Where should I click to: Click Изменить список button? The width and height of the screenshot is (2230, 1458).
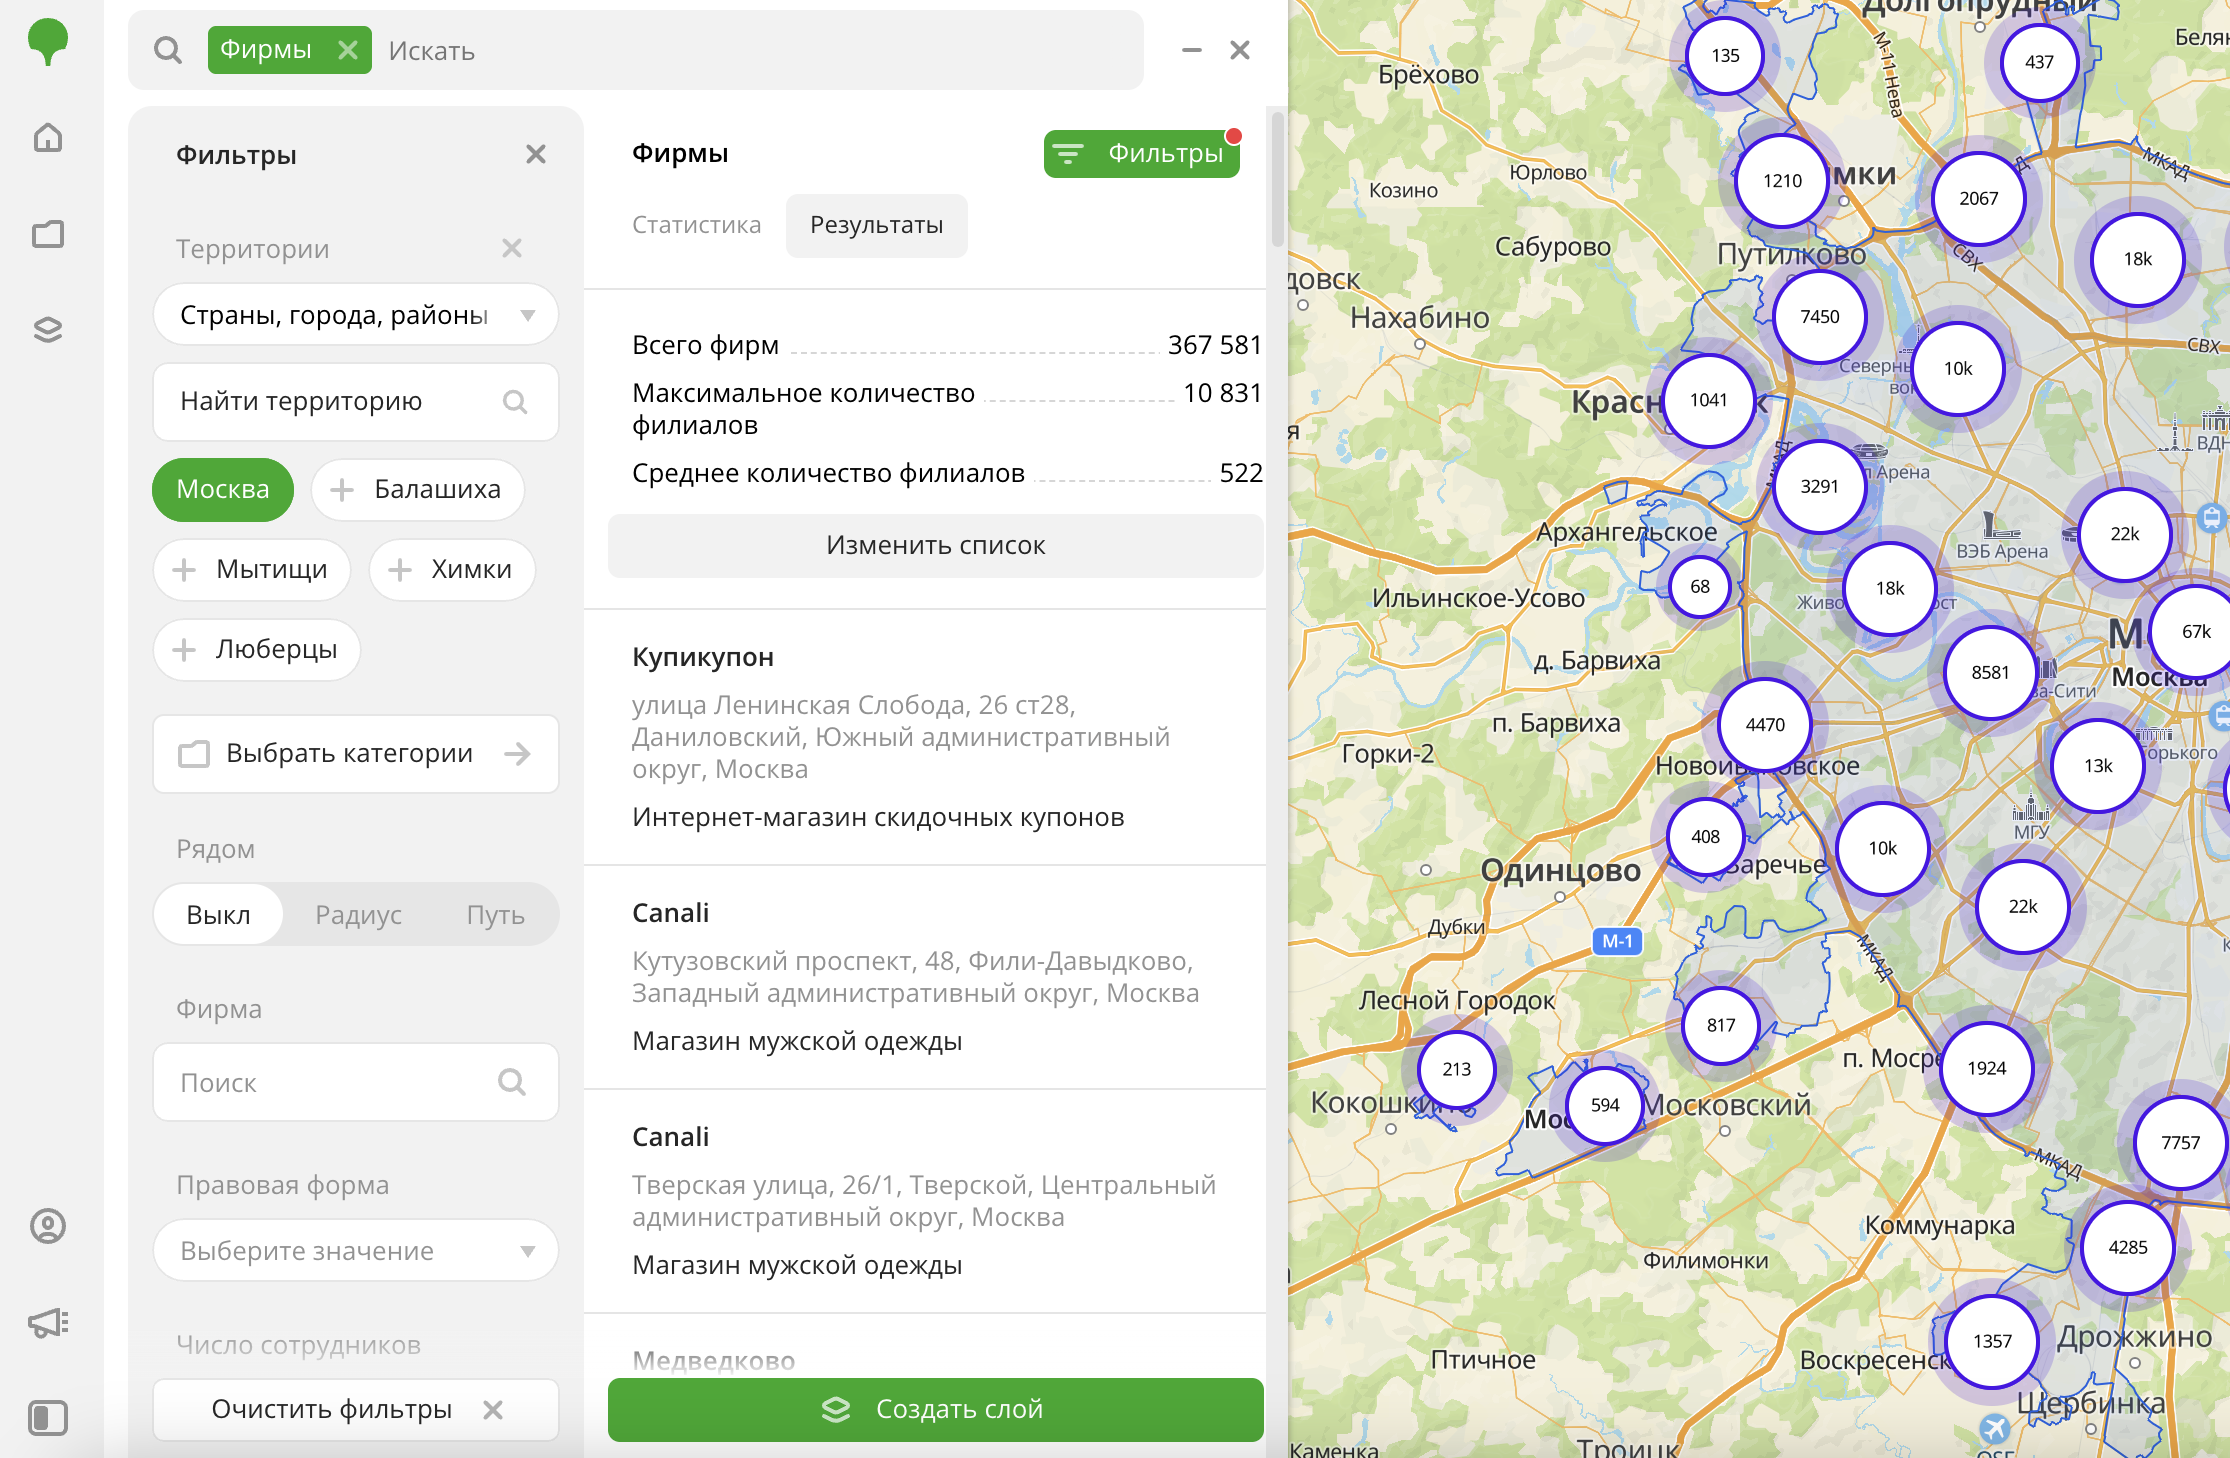coord(936,546)
